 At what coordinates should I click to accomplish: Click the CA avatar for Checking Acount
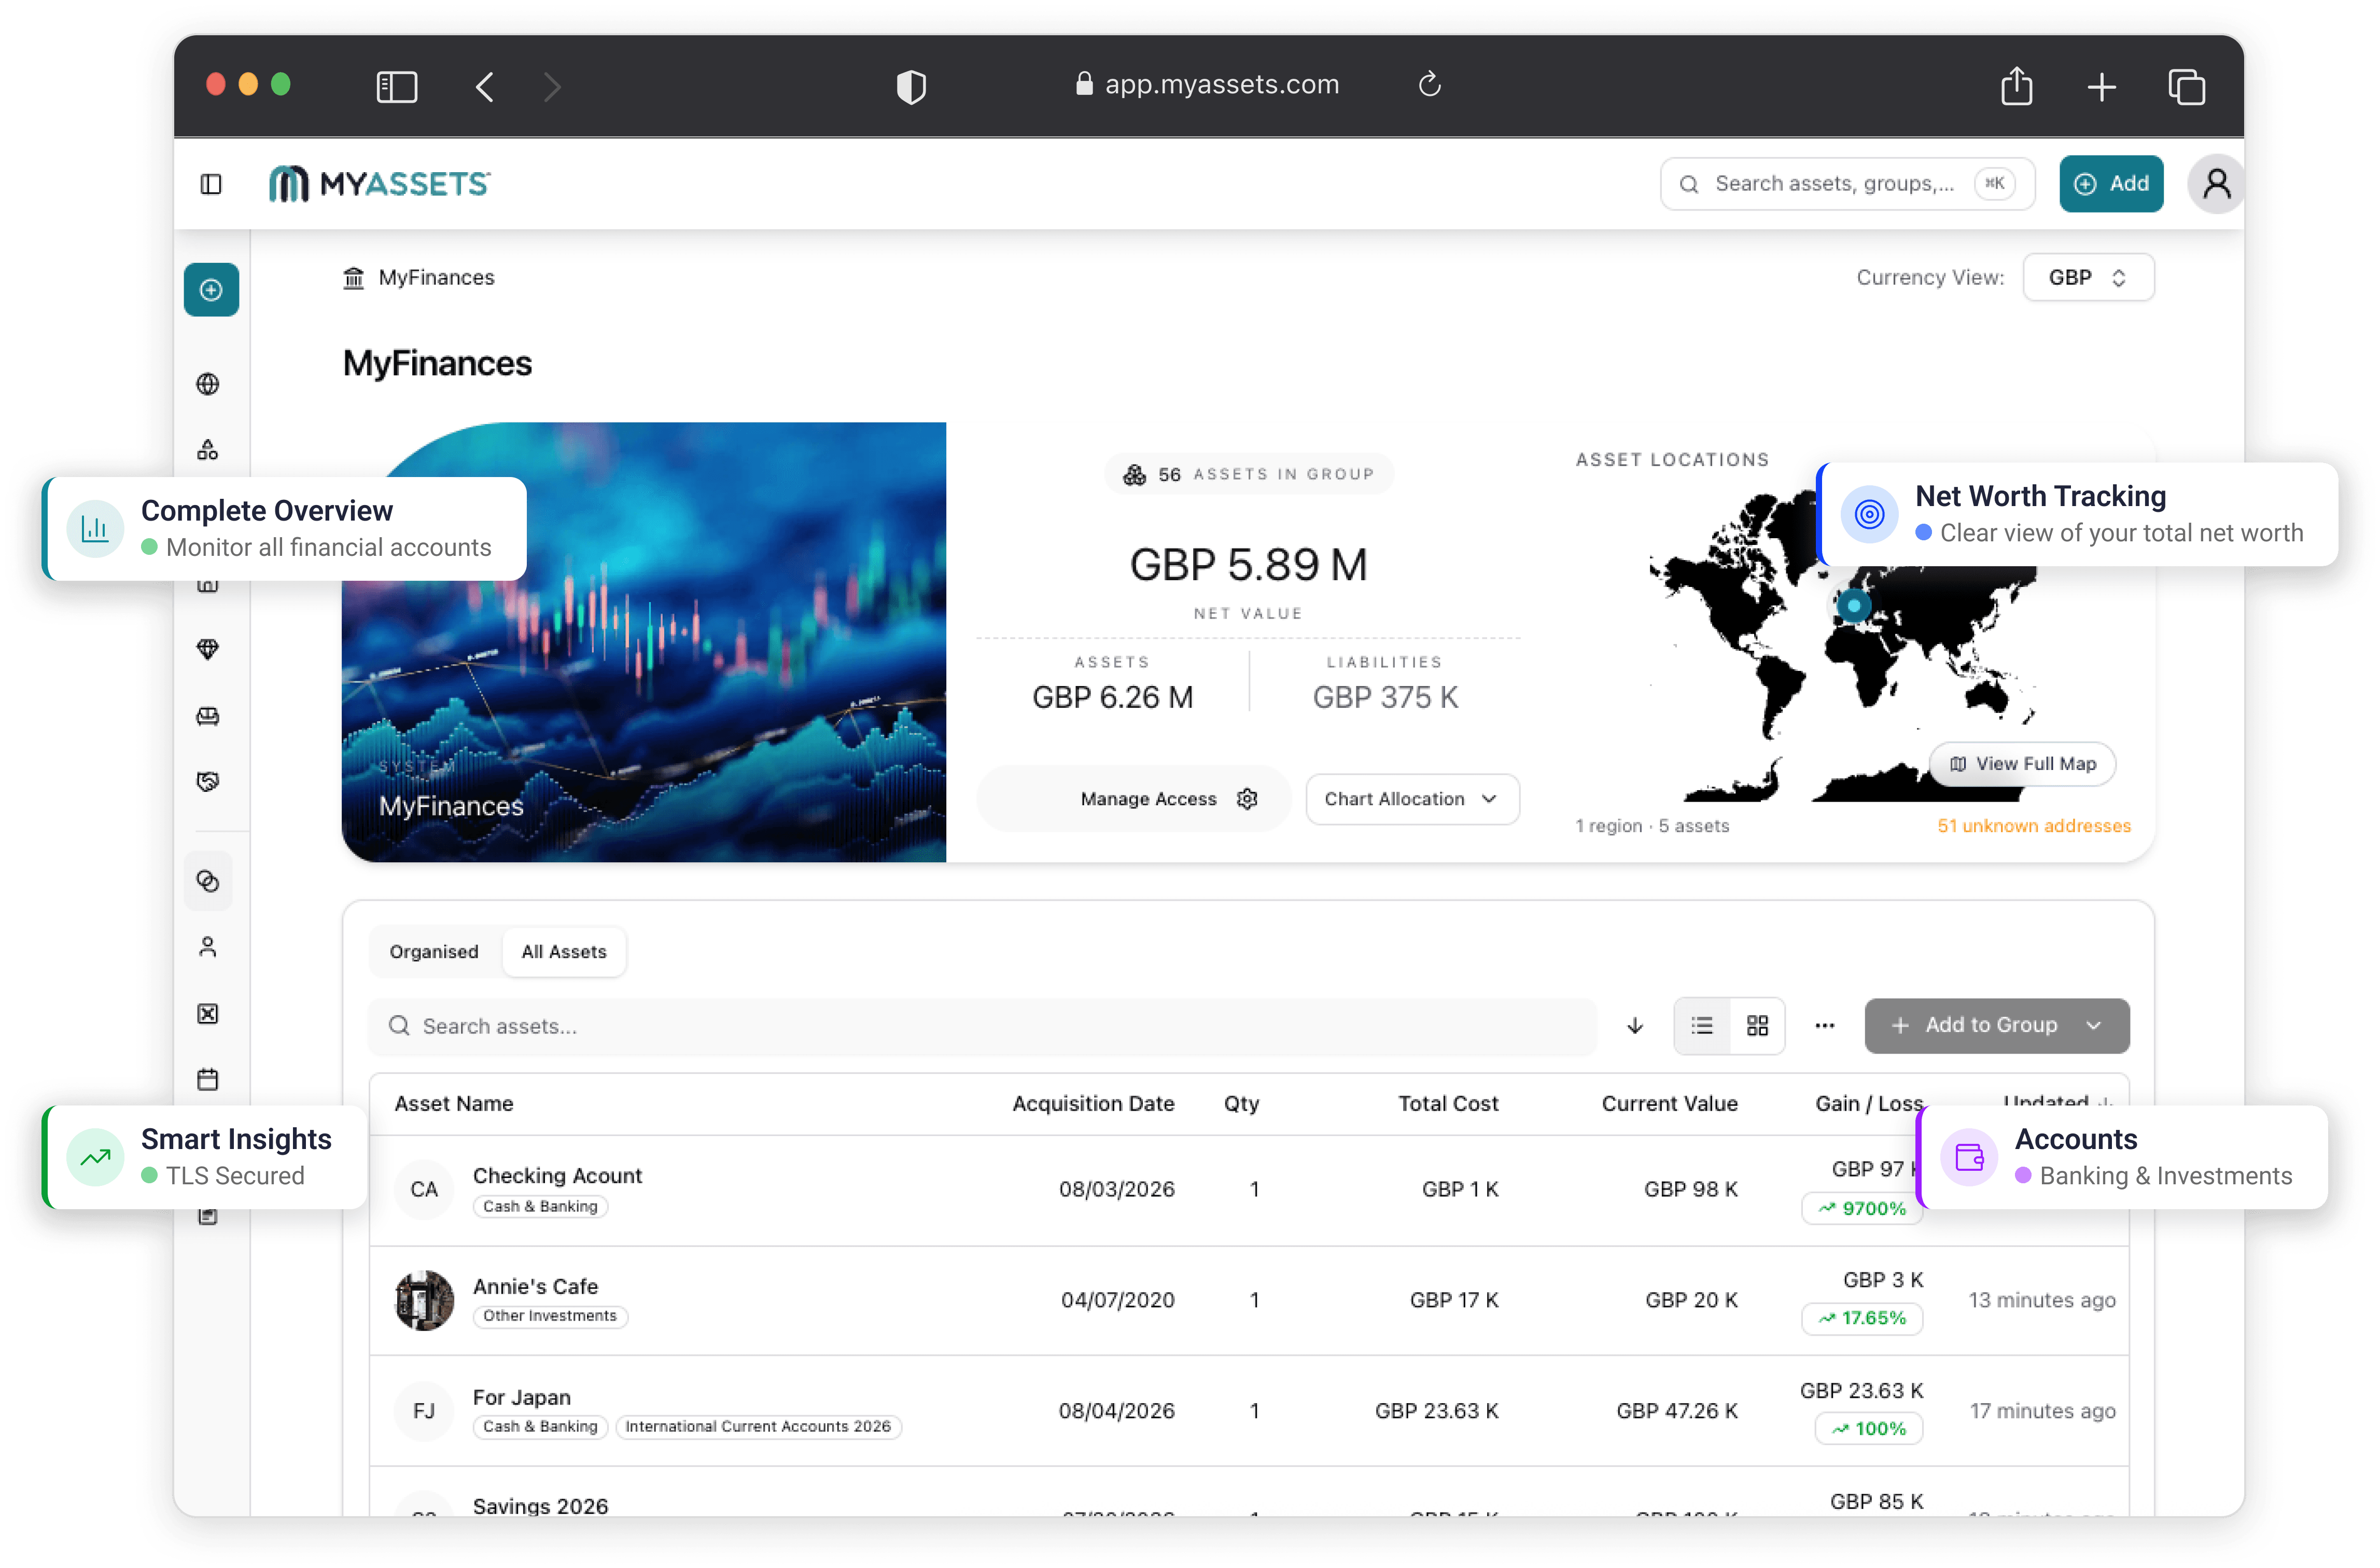point(424,1190)
